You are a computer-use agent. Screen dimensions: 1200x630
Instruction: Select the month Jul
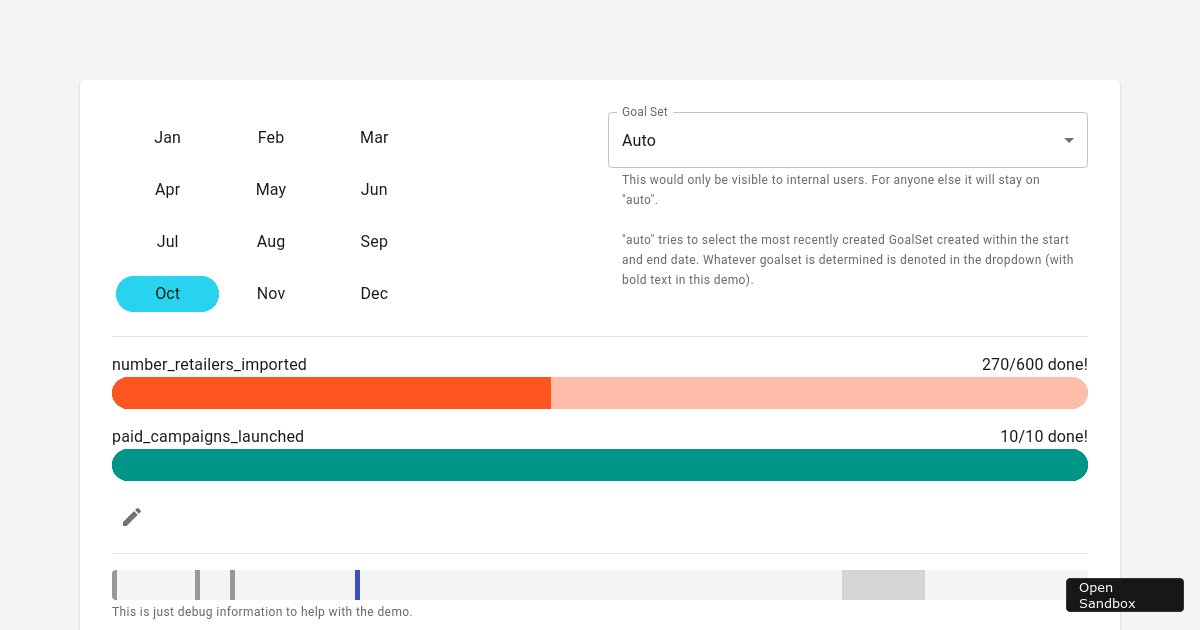click(167, 241)
